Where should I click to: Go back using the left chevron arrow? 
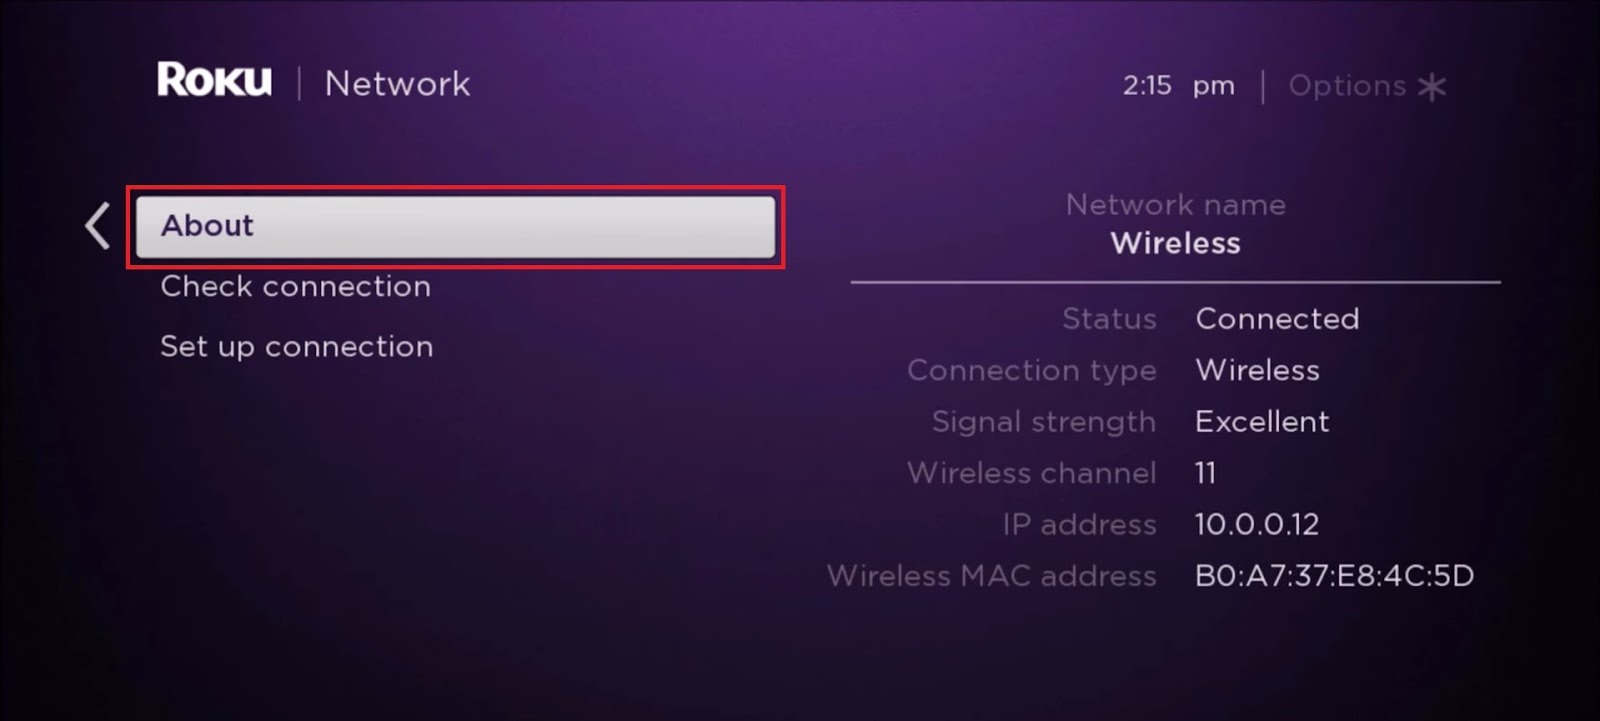pyautogui.click(x=97, y=226)
